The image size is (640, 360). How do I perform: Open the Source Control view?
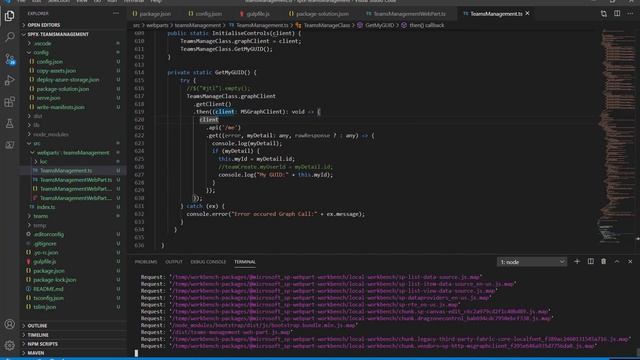[x=9, y=59]
